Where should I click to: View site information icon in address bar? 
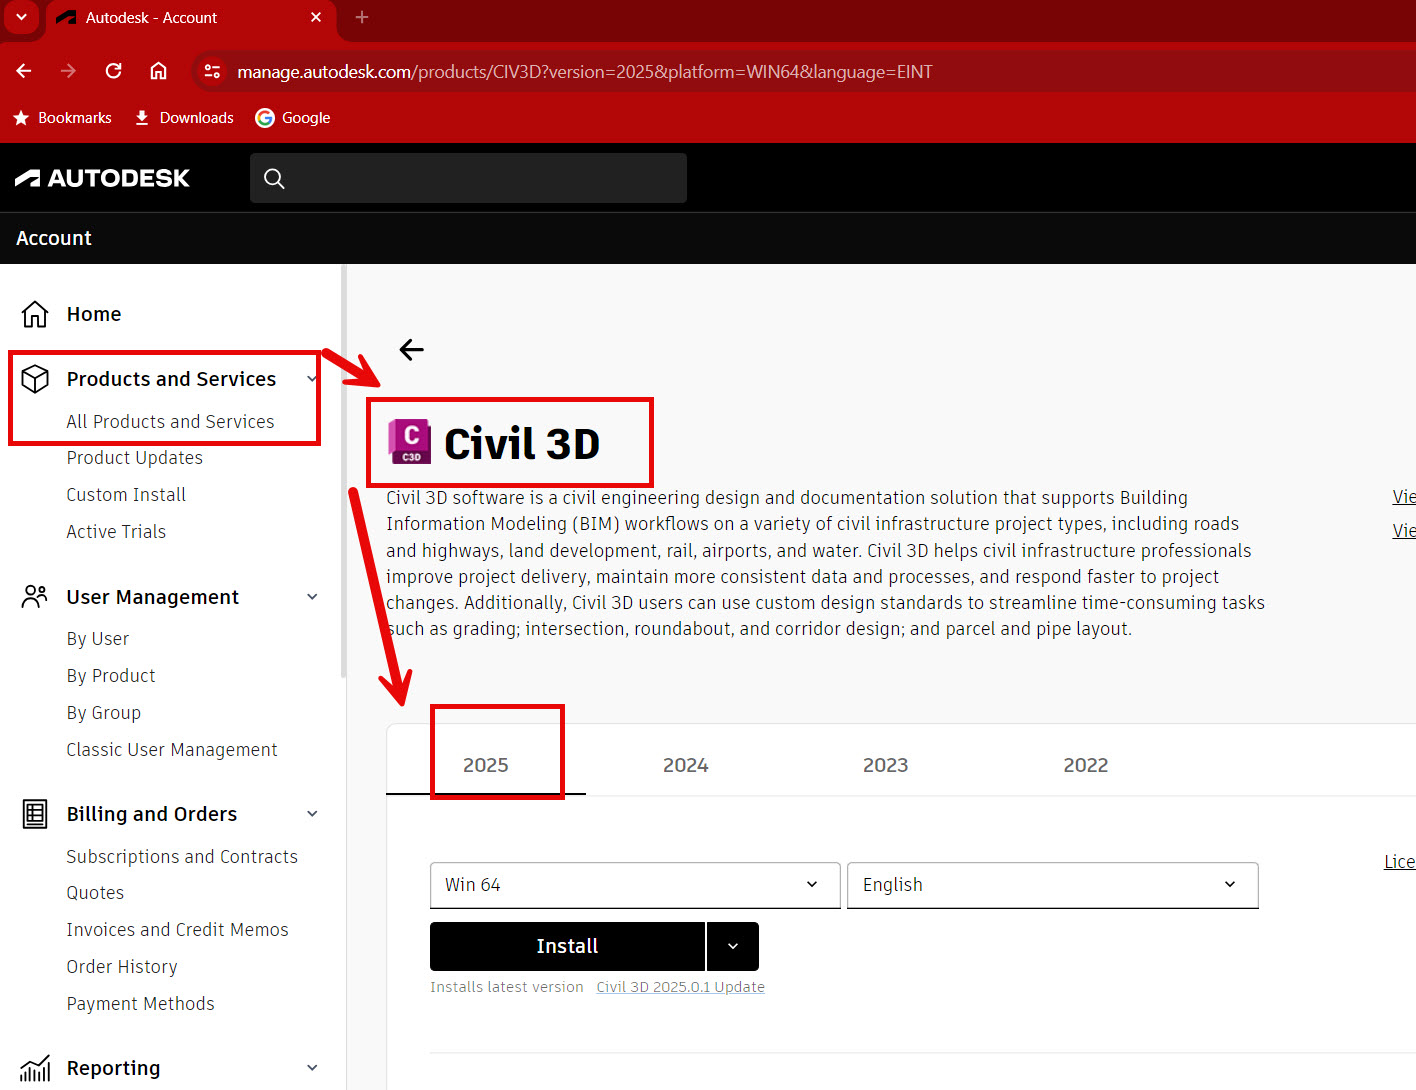212,71
